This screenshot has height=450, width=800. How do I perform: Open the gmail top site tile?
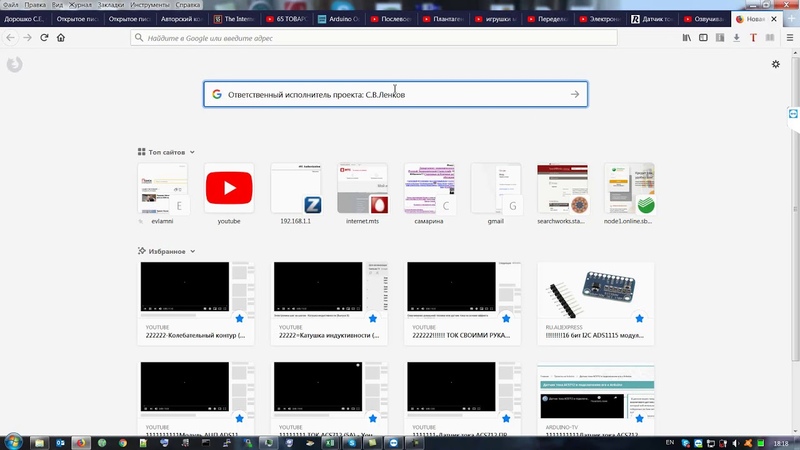tap(495, 189)
